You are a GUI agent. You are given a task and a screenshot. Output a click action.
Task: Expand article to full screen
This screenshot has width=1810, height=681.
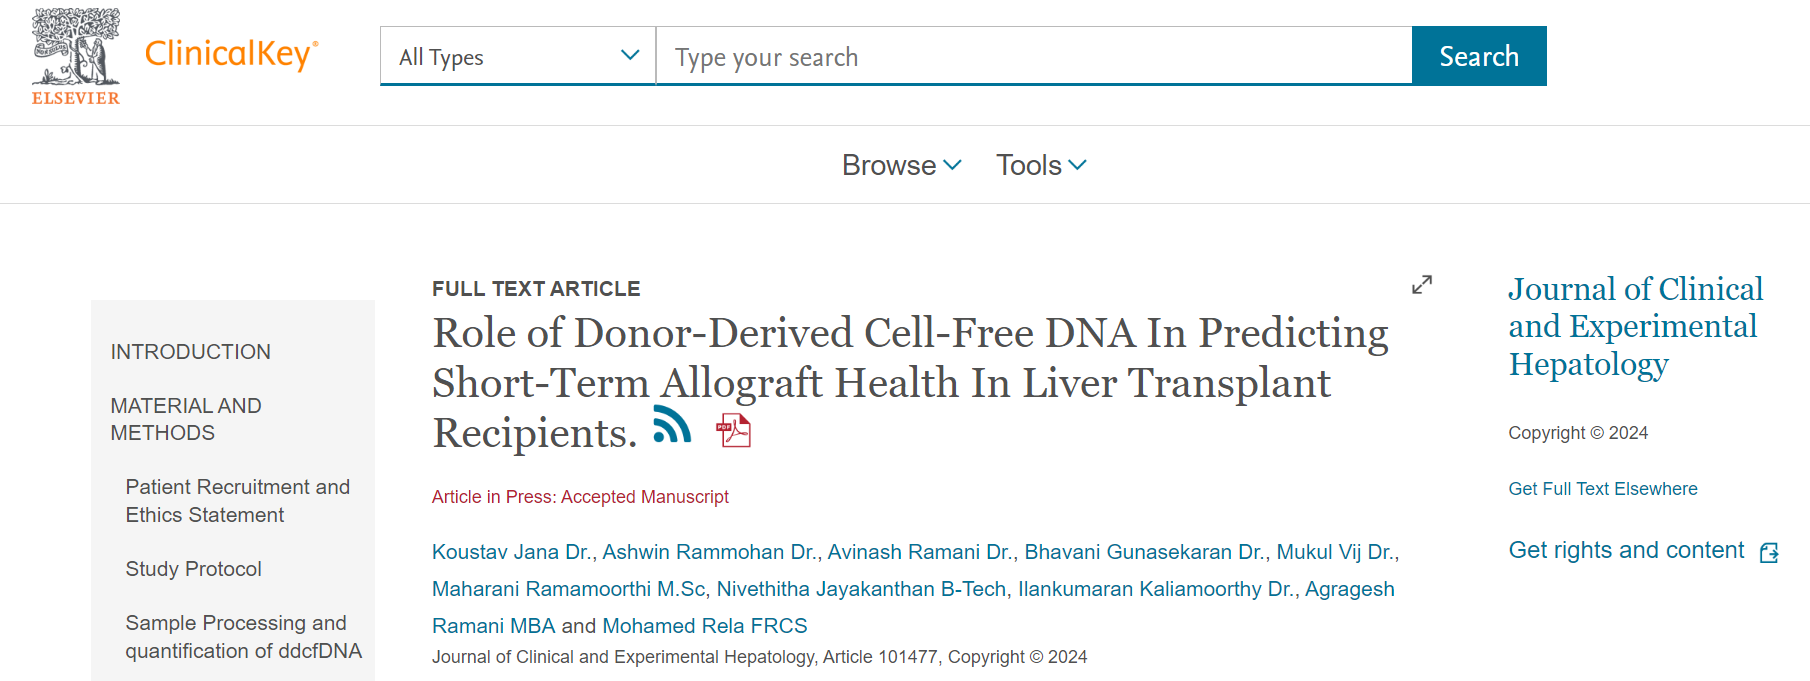point(1421,285)
